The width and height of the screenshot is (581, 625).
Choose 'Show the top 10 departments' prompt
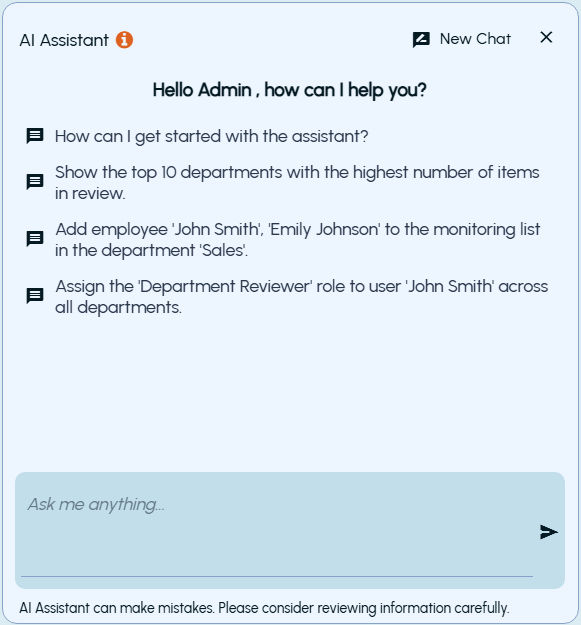click(297, 183)
